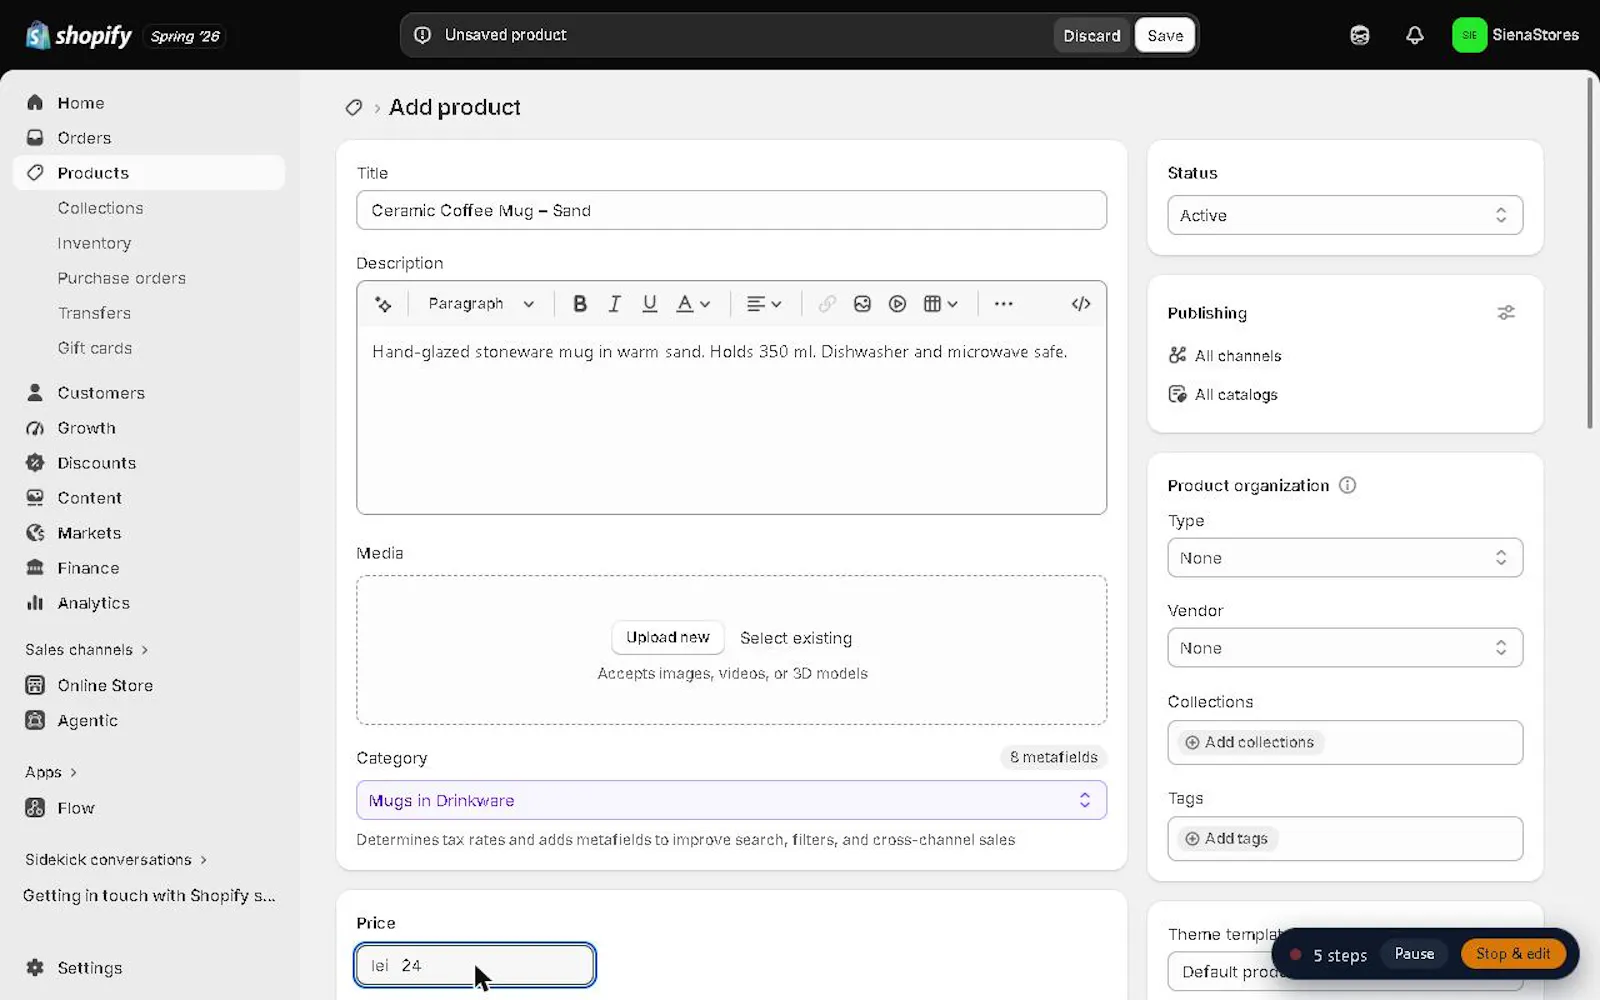Viewport: 1600px width, 1000px height.
Task: Open the Vendor dropdown
Action: [x=1344, y=648]
